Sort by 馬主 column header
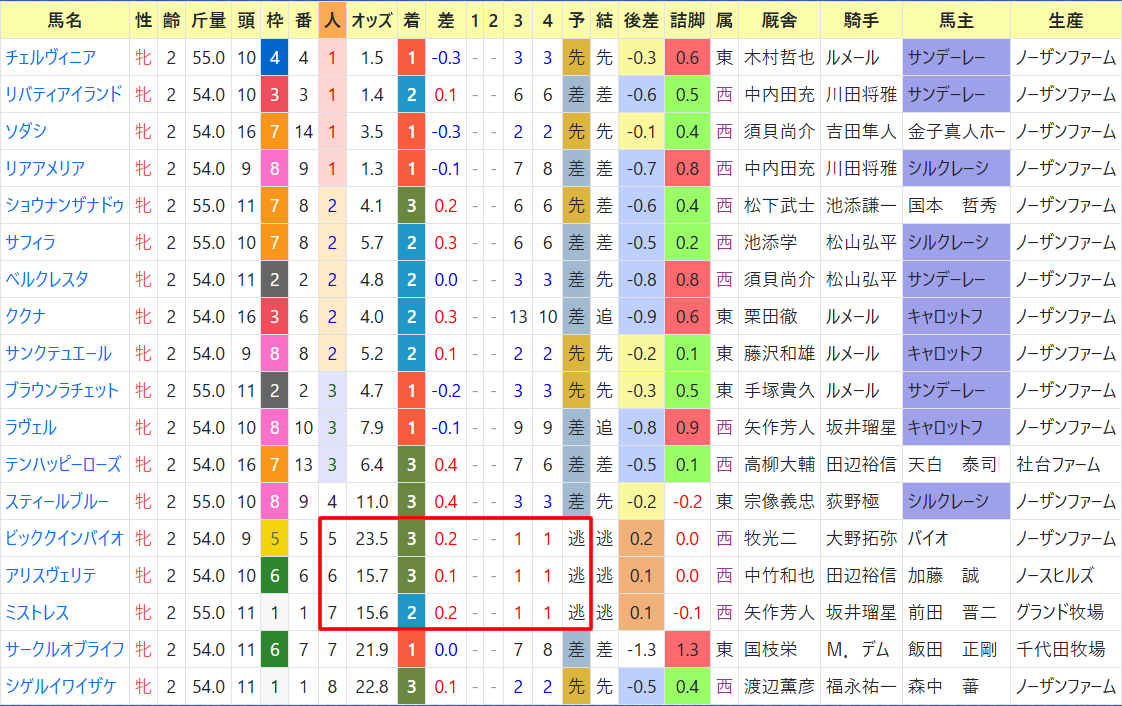Image resolution: width=1122 pixels, height=706 pixels. [957, 20]
